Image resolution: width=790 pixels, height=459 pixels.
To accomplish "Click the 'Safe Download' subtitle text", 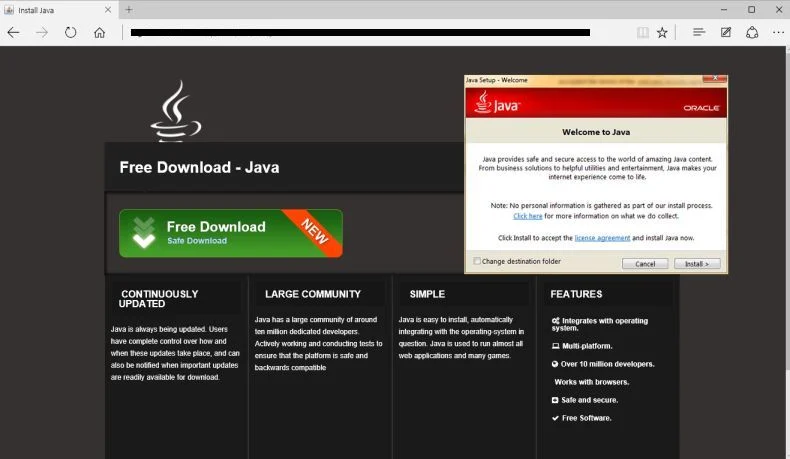I will point(197,241).
